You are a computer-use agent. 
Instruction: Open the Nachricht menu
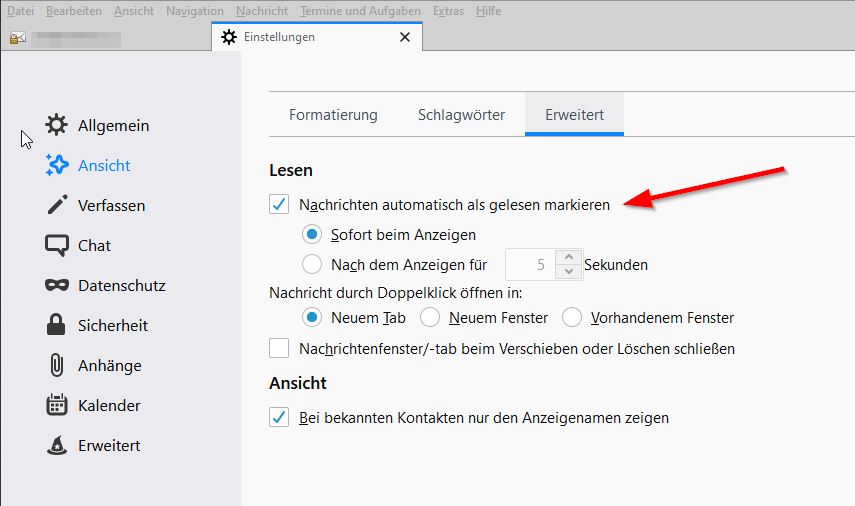click(262, 11)
